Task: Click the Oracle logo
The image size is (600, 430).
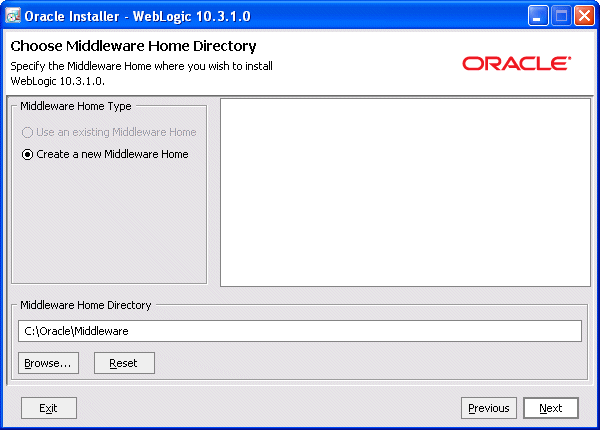Action: [517, 64]
